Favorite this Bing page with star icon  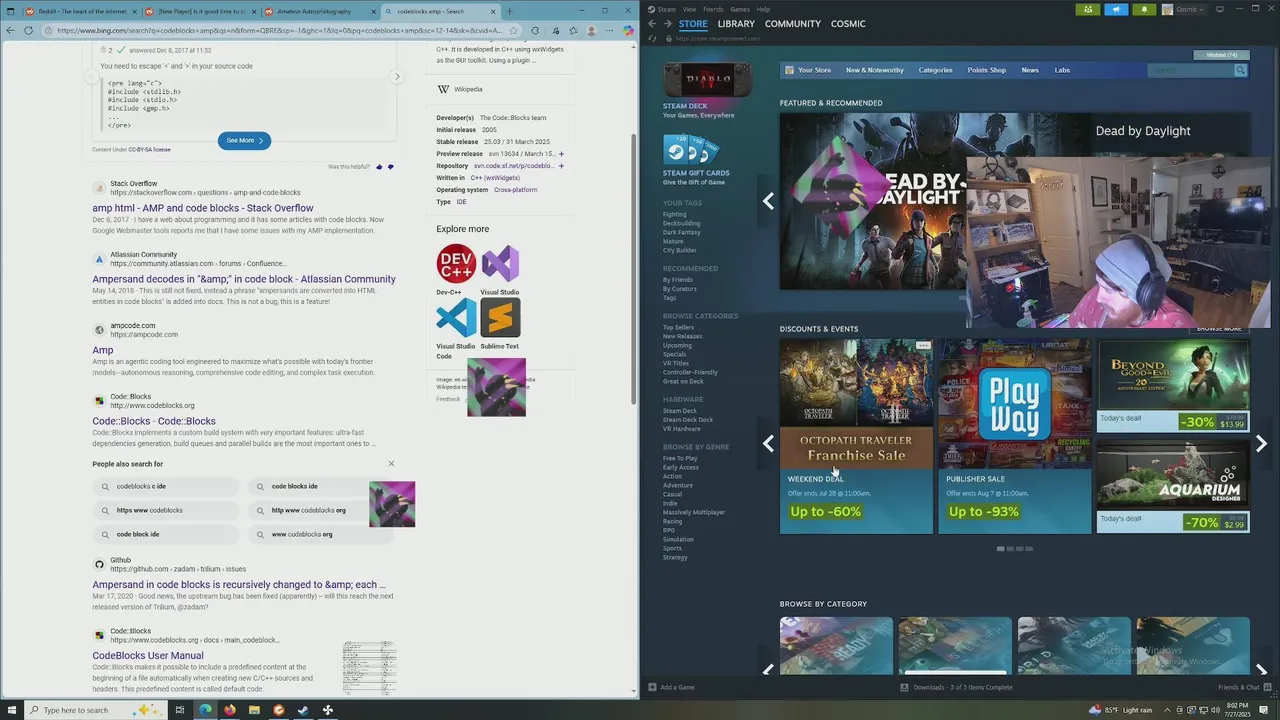tap(513, 31)
